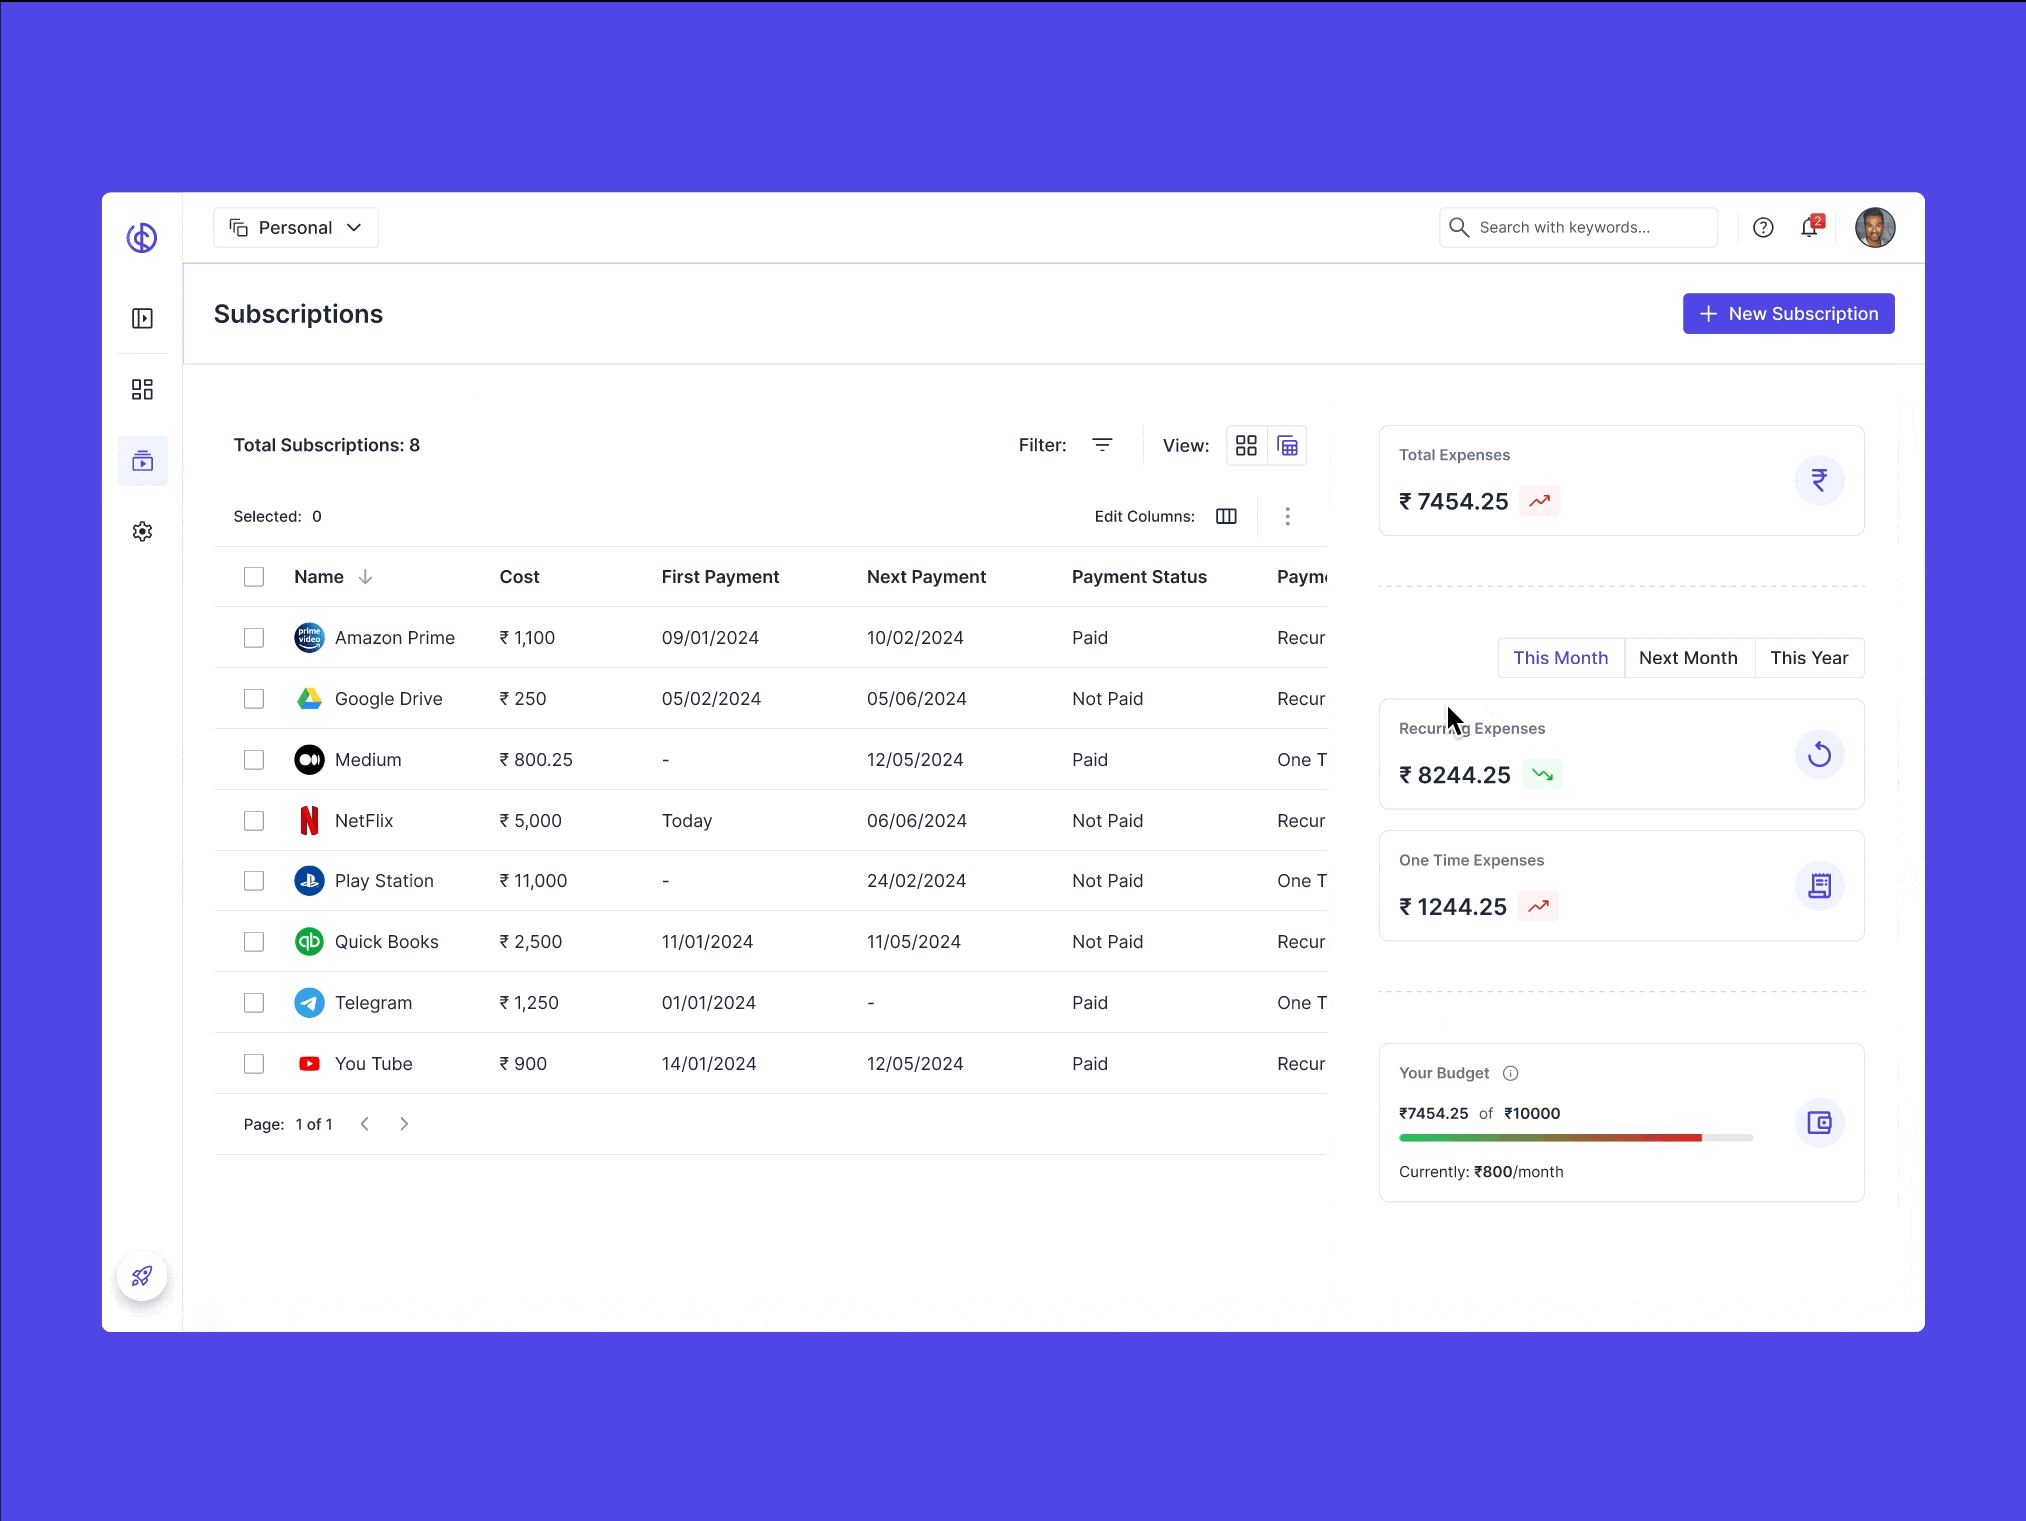Sort by the First Payment column header
Screen dimensions: 2026x1521
point(720,577)
